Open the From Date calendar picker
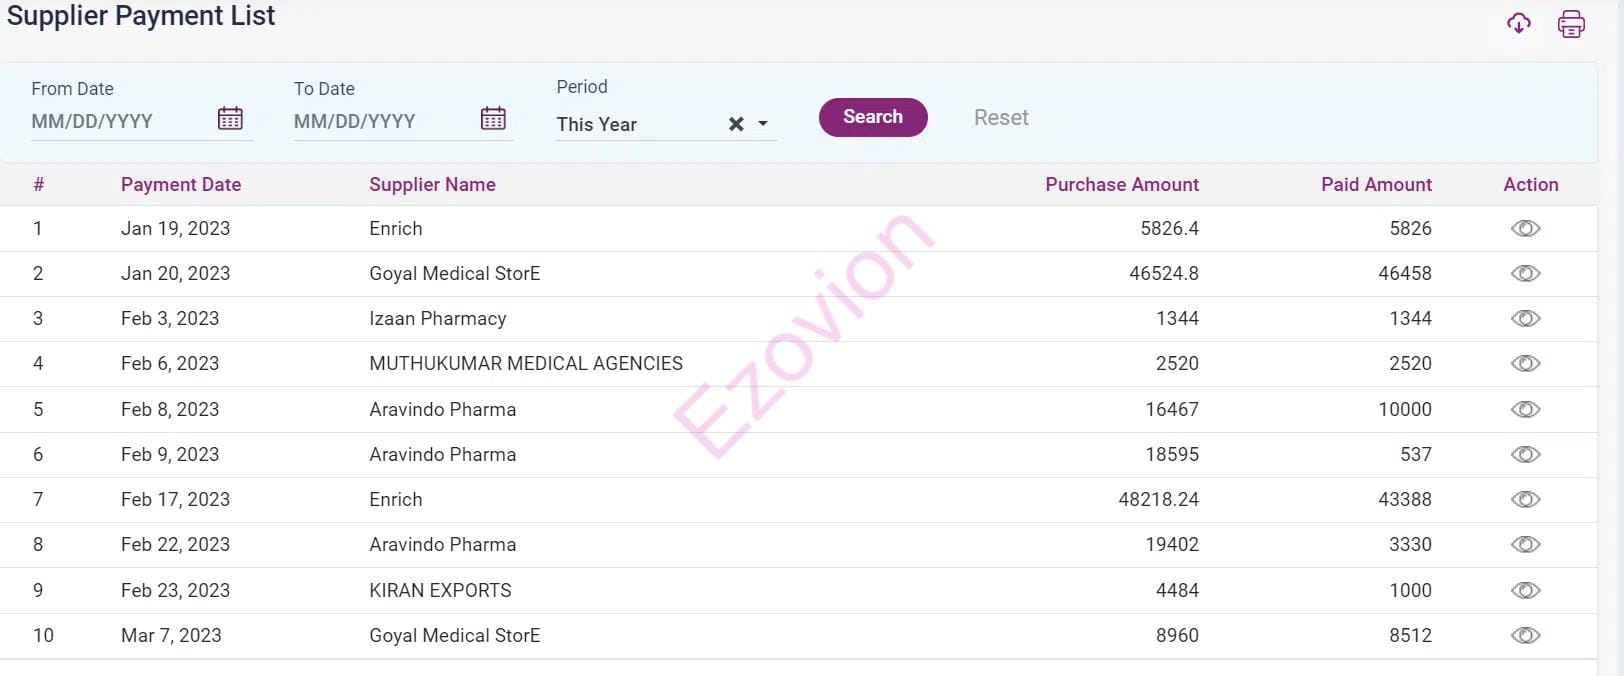1624x676 pixels. click(x=230, y=119)
